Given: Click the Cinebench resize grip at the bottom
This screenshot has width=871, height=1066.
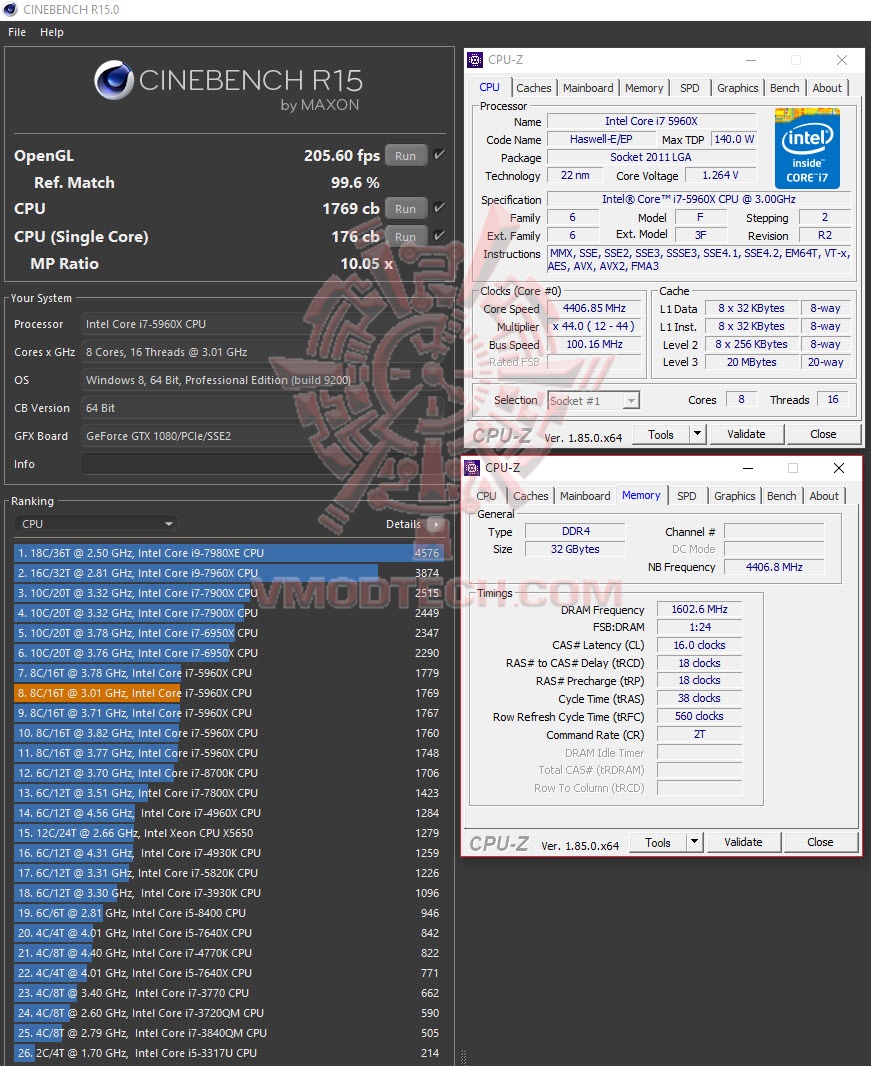Looking at the screenshot, I should [464, 1056].
